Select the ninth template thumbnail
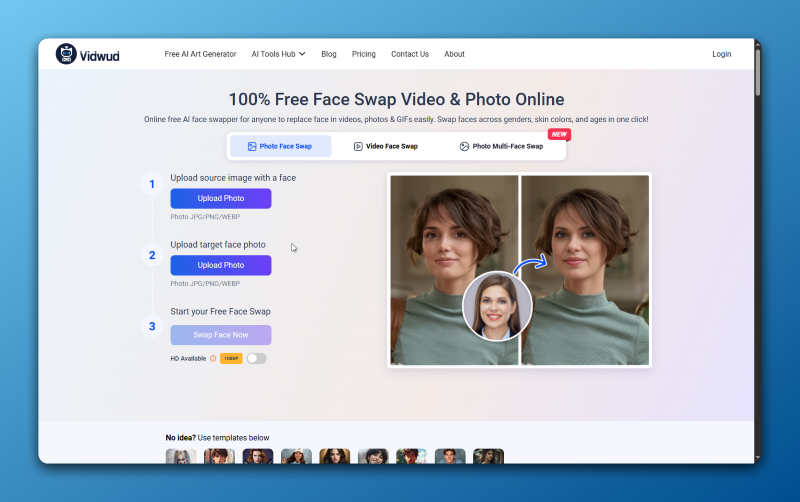 tap(489, 456)
